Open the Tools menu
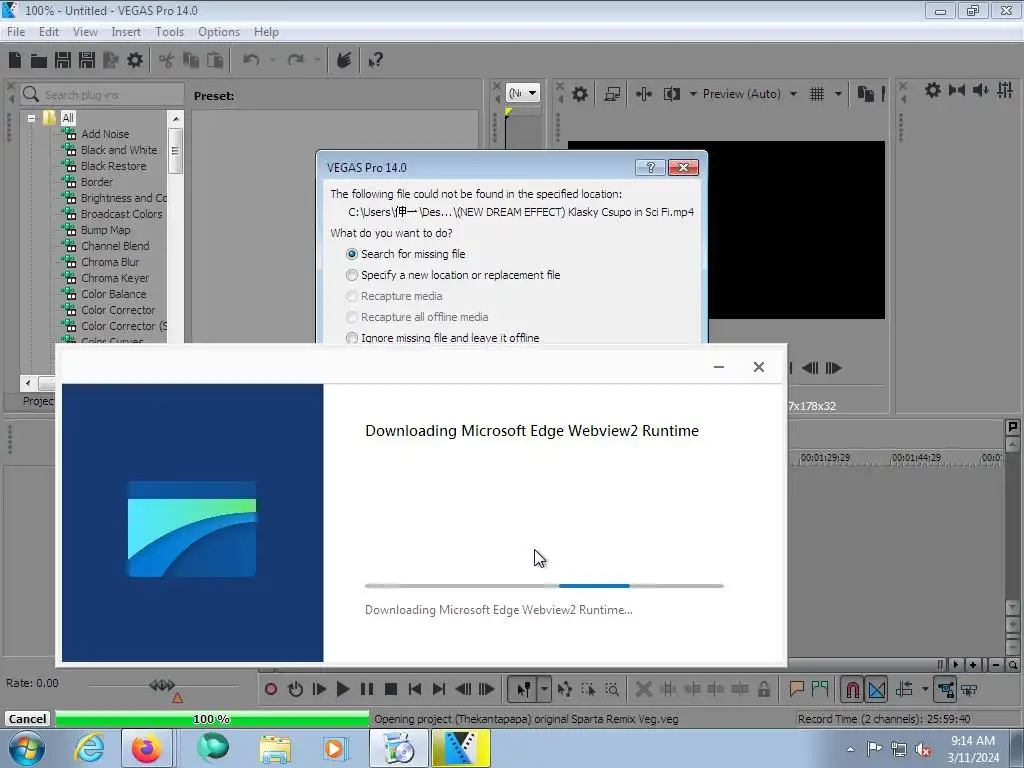 tap(169, 32)
